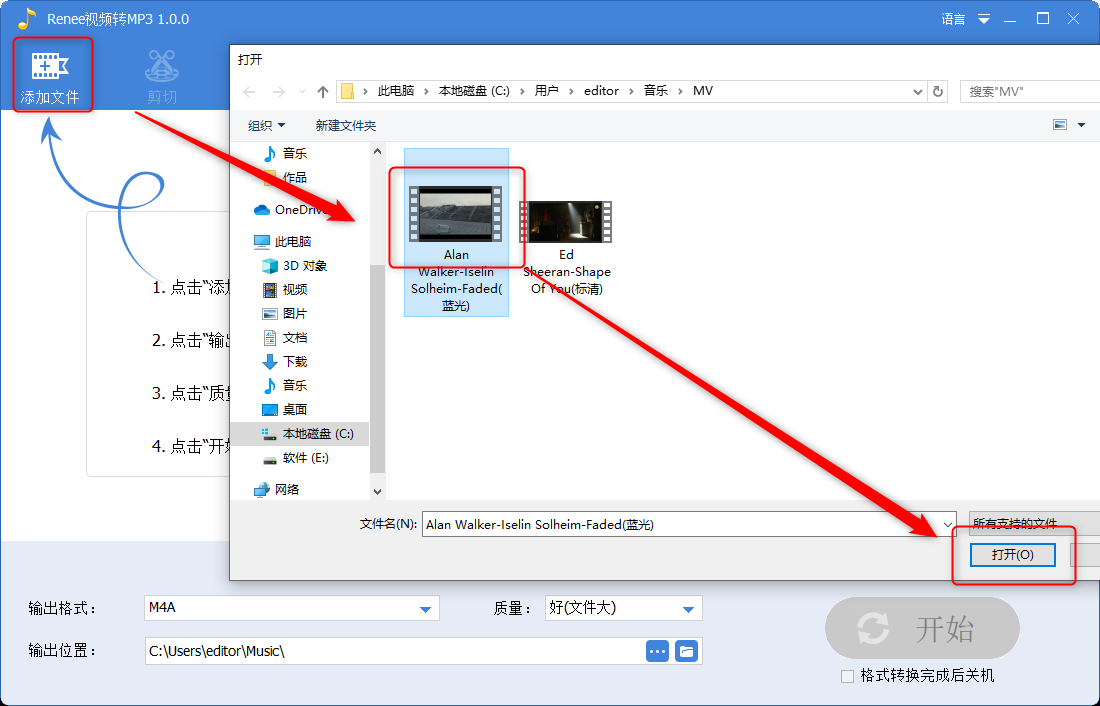Open 视频 (Videos) folder in tree
1100x706 pixels.
click(x=285, y=290)
